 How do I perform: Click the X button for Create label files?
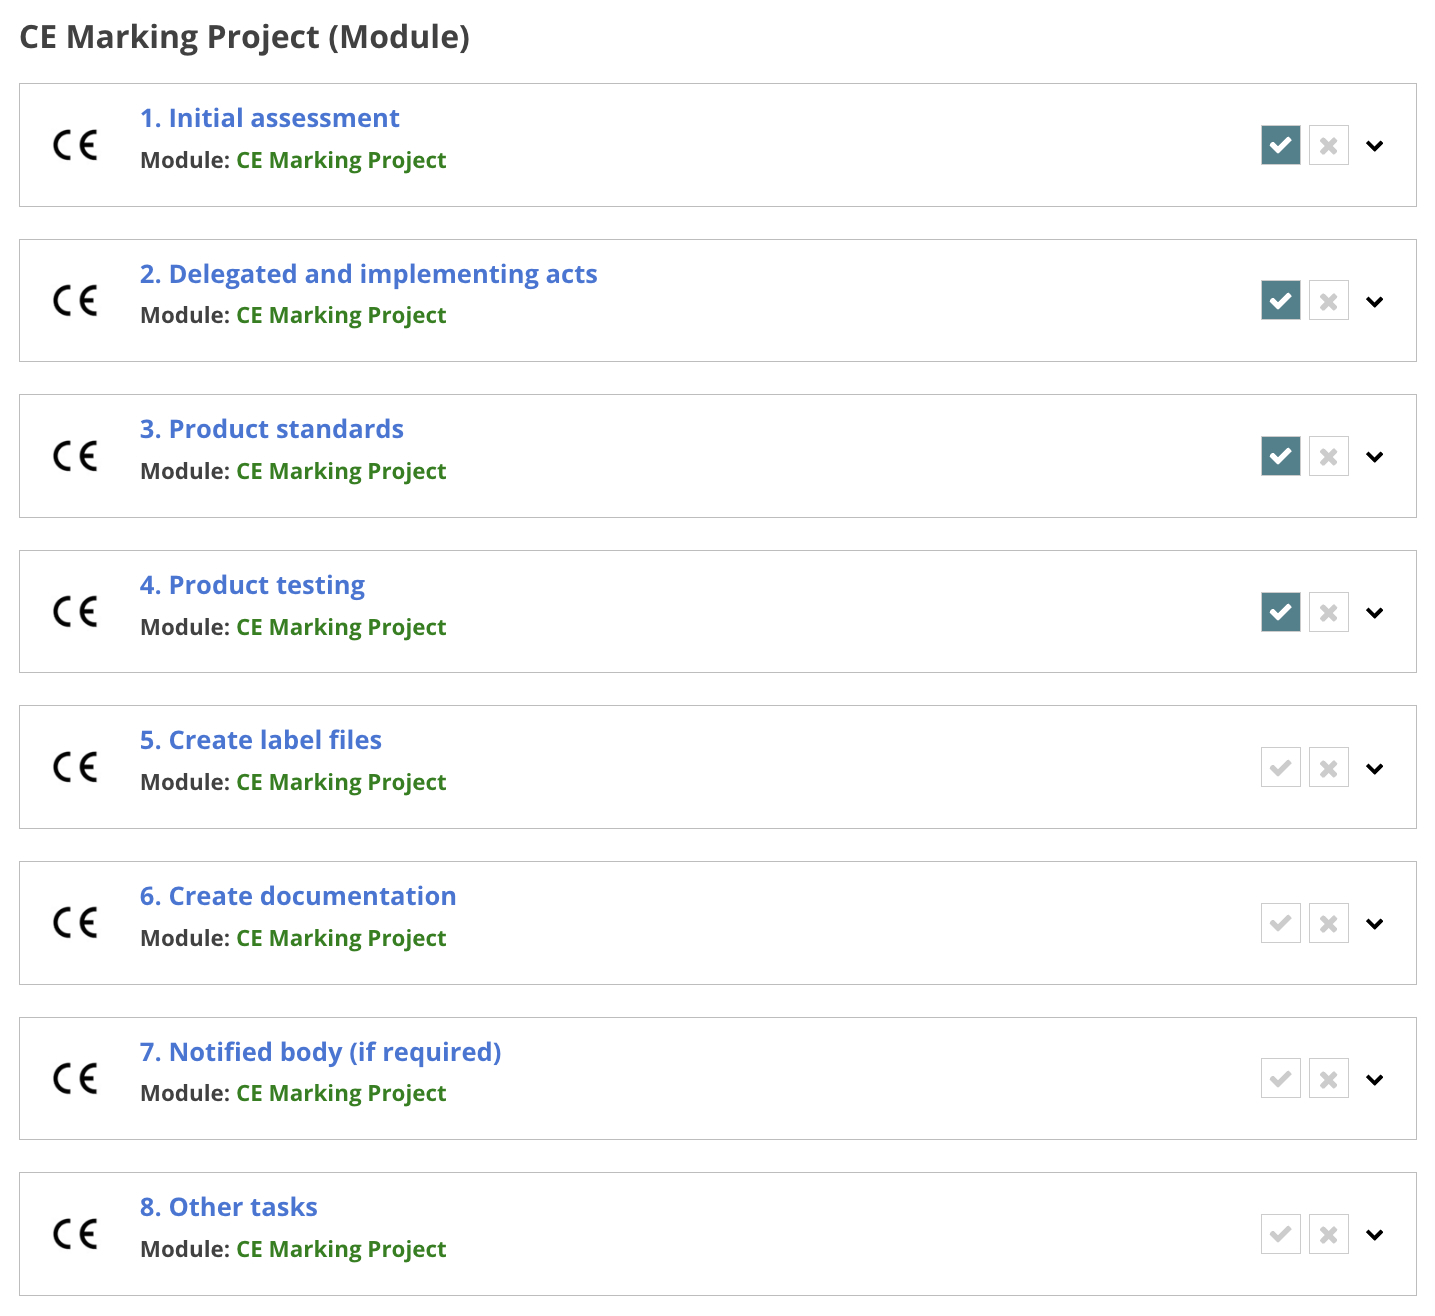(1329, 768)
